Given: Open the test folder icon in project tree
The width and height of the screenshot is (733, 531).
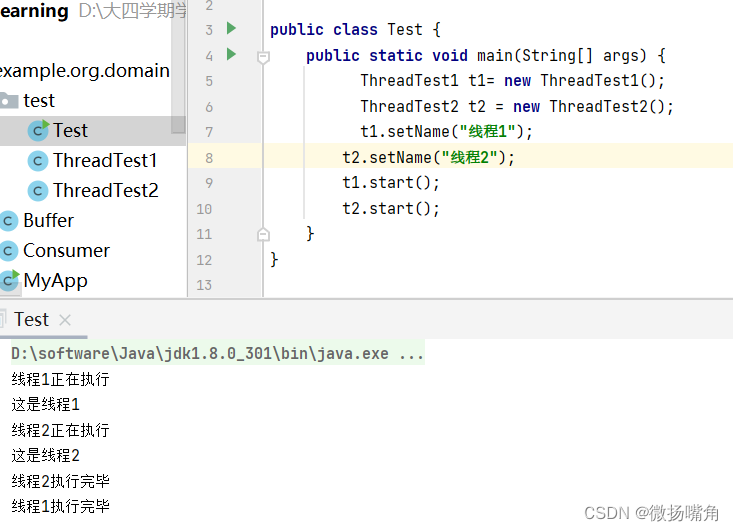Looking at the screenshot, I should click(9, 100).
